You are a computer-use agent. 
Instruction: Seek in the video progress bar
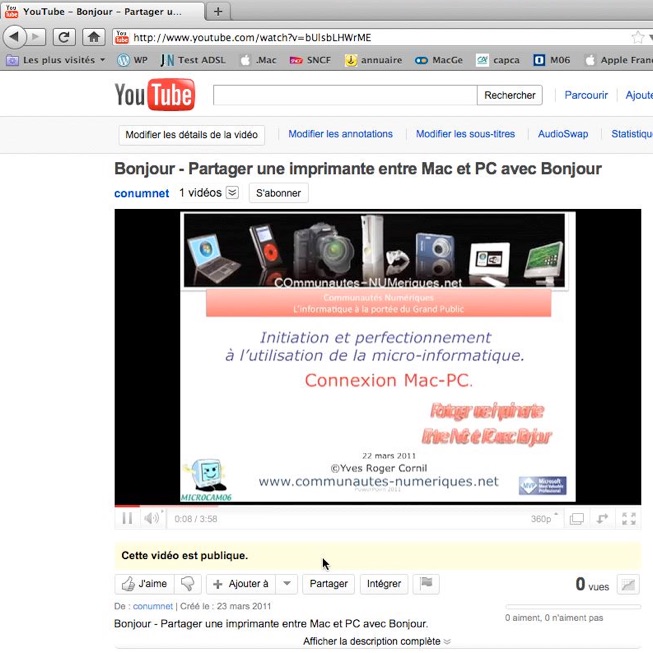click(378, 506)
